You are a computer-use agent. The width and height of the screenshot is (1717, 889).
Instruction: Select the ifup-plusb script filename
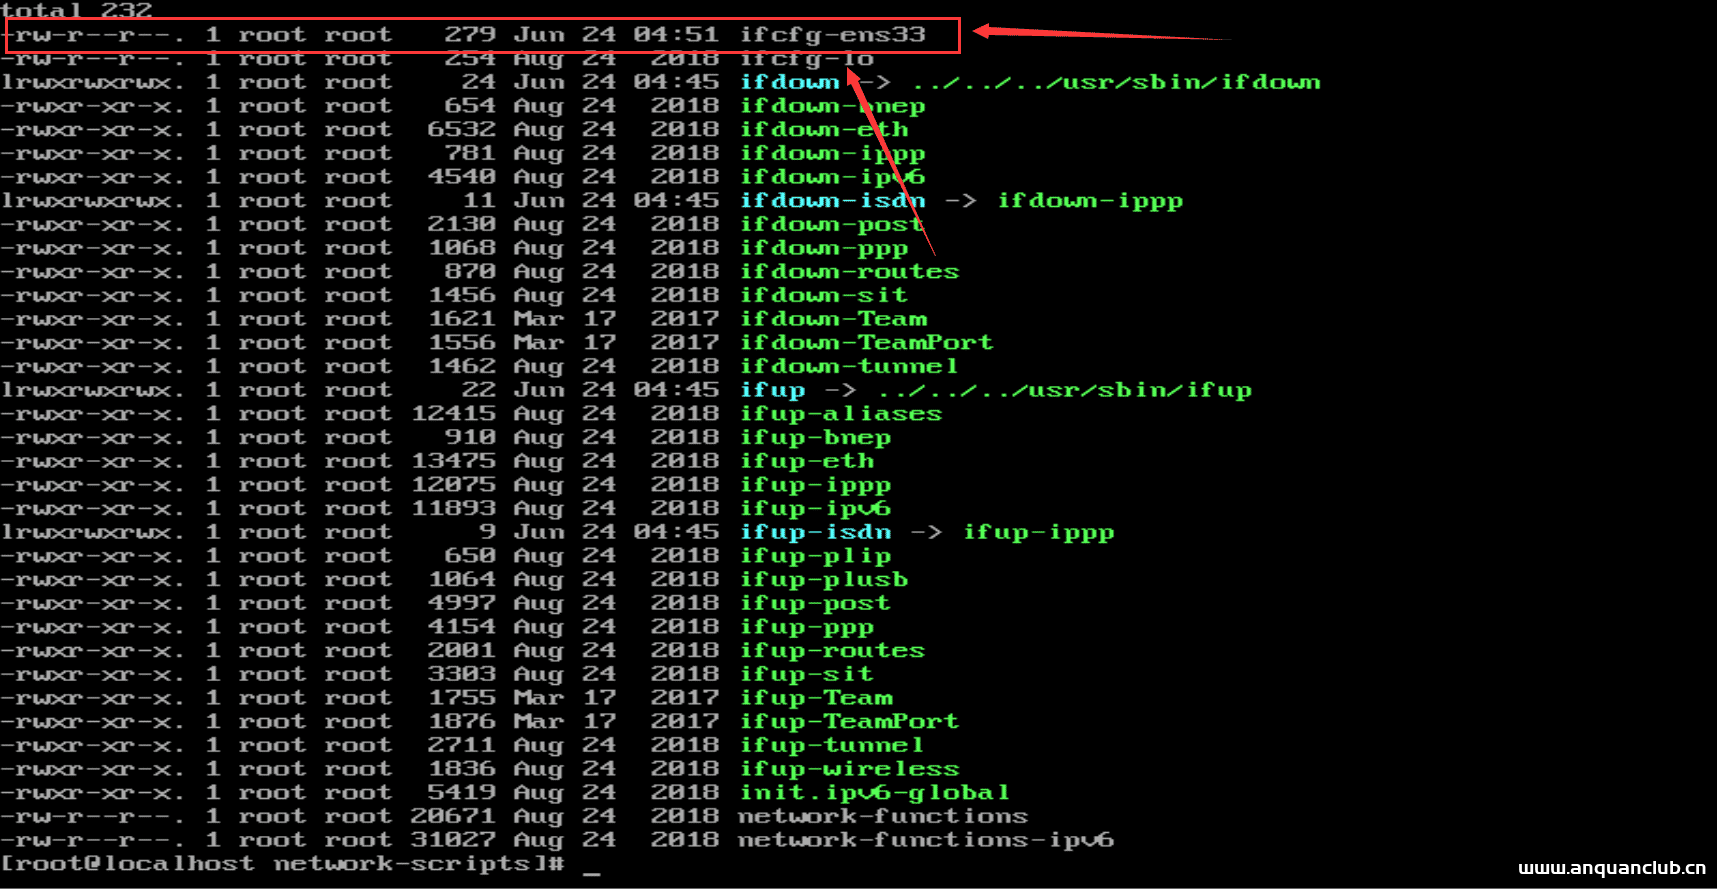coord(824,580)
